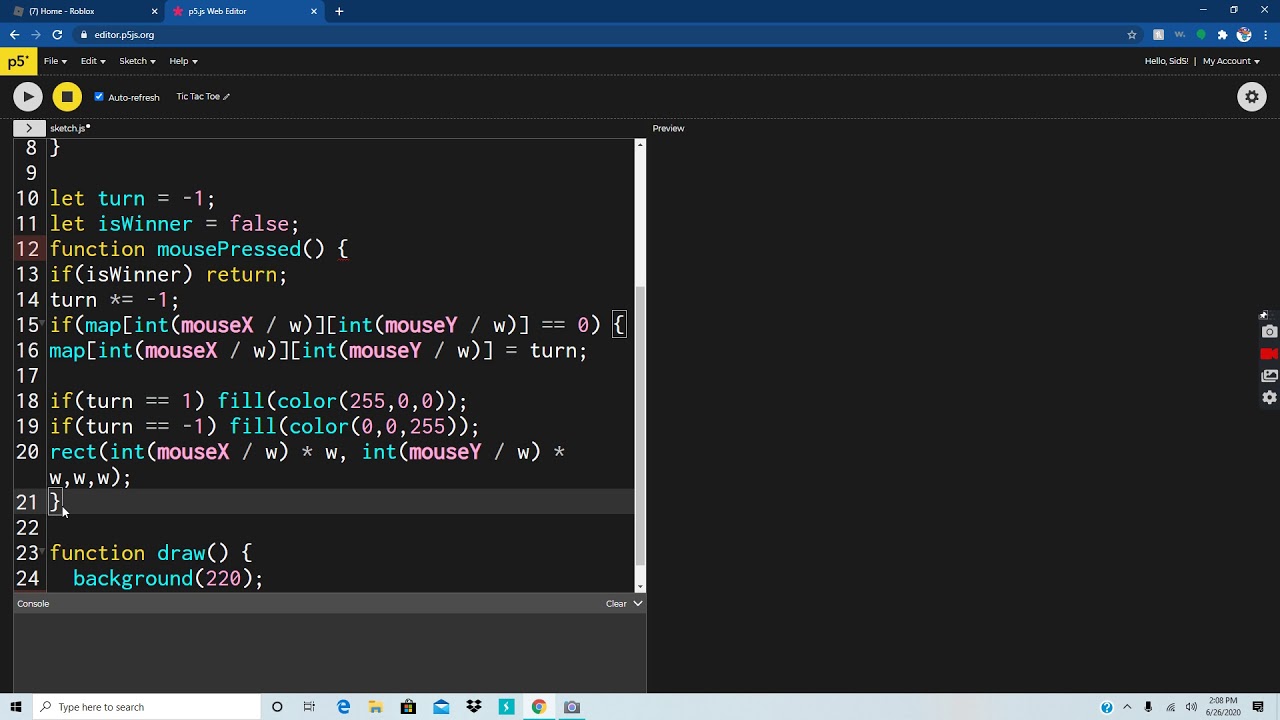Open Dropbox from taskbar
The height and width of the screenshot is (720, 1280).
pyautogui.click(x=474, y=707)
